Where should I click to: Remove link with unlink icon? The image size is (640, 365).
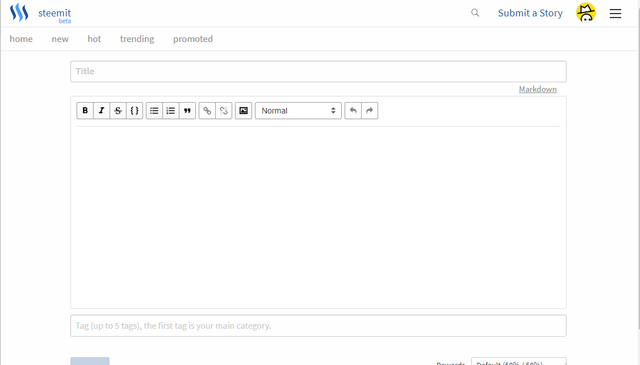pos(224,111)
